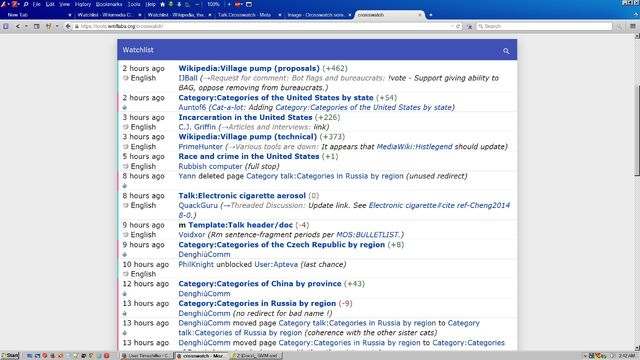Open Category:Categories of the Czech Republic by region

(282, 244)
